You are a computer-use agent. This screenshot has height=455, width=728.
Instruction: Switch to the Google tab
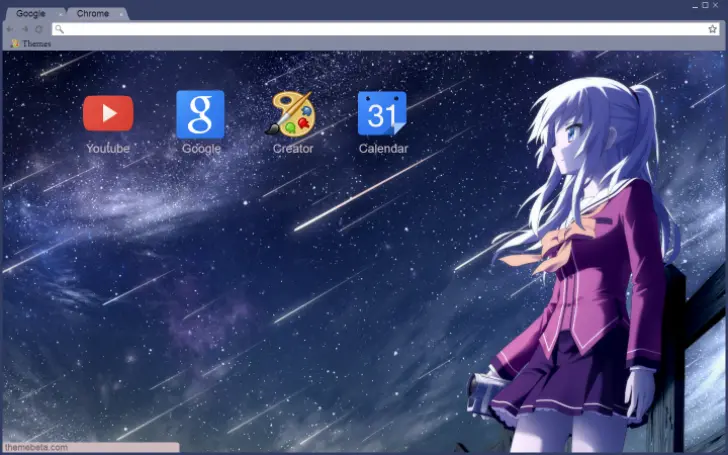[30, 14]
